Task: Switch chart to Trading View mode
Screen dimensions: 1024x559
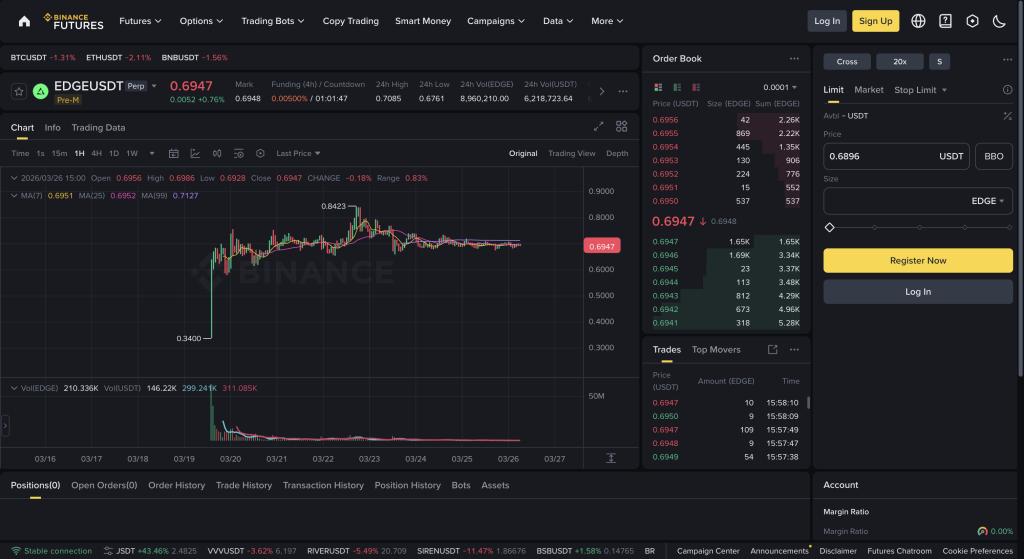Action: click(571, 154)
